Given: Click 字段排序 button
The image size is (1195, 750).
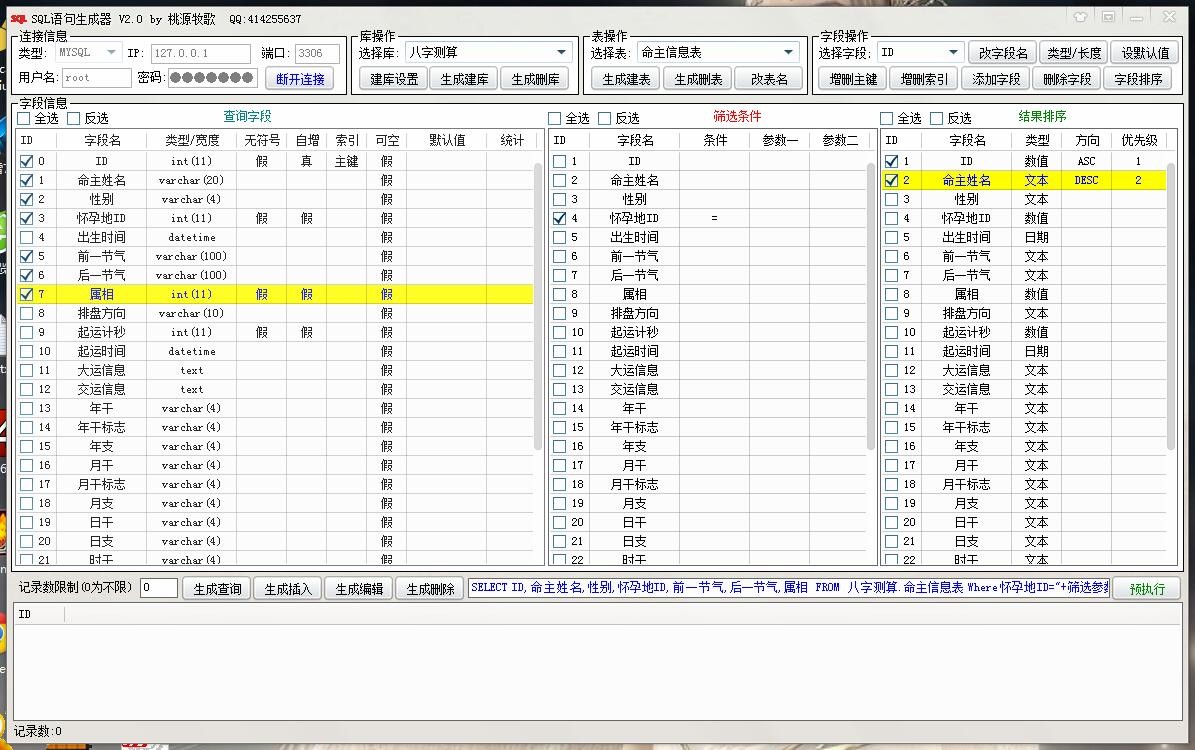Looking at the screenshot, I should tap(1138, 79).
